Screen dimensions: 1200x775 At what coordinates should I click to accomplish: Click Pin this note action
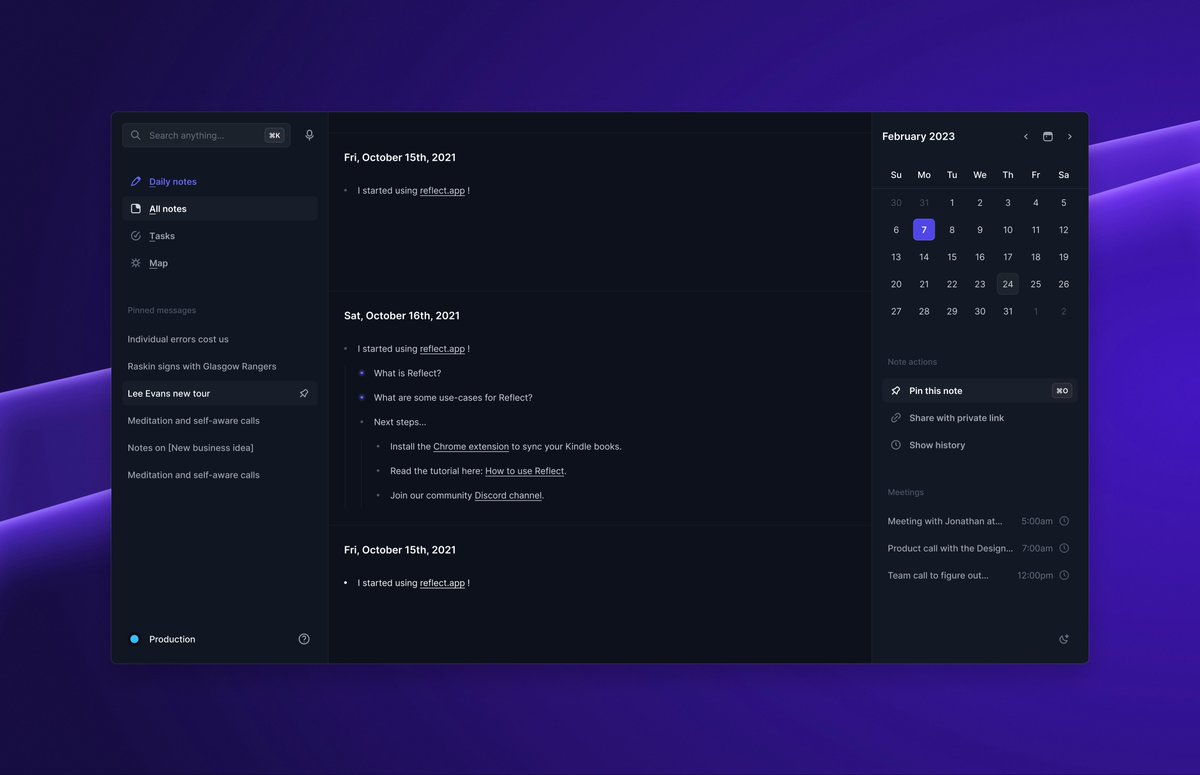click(980, 391)
